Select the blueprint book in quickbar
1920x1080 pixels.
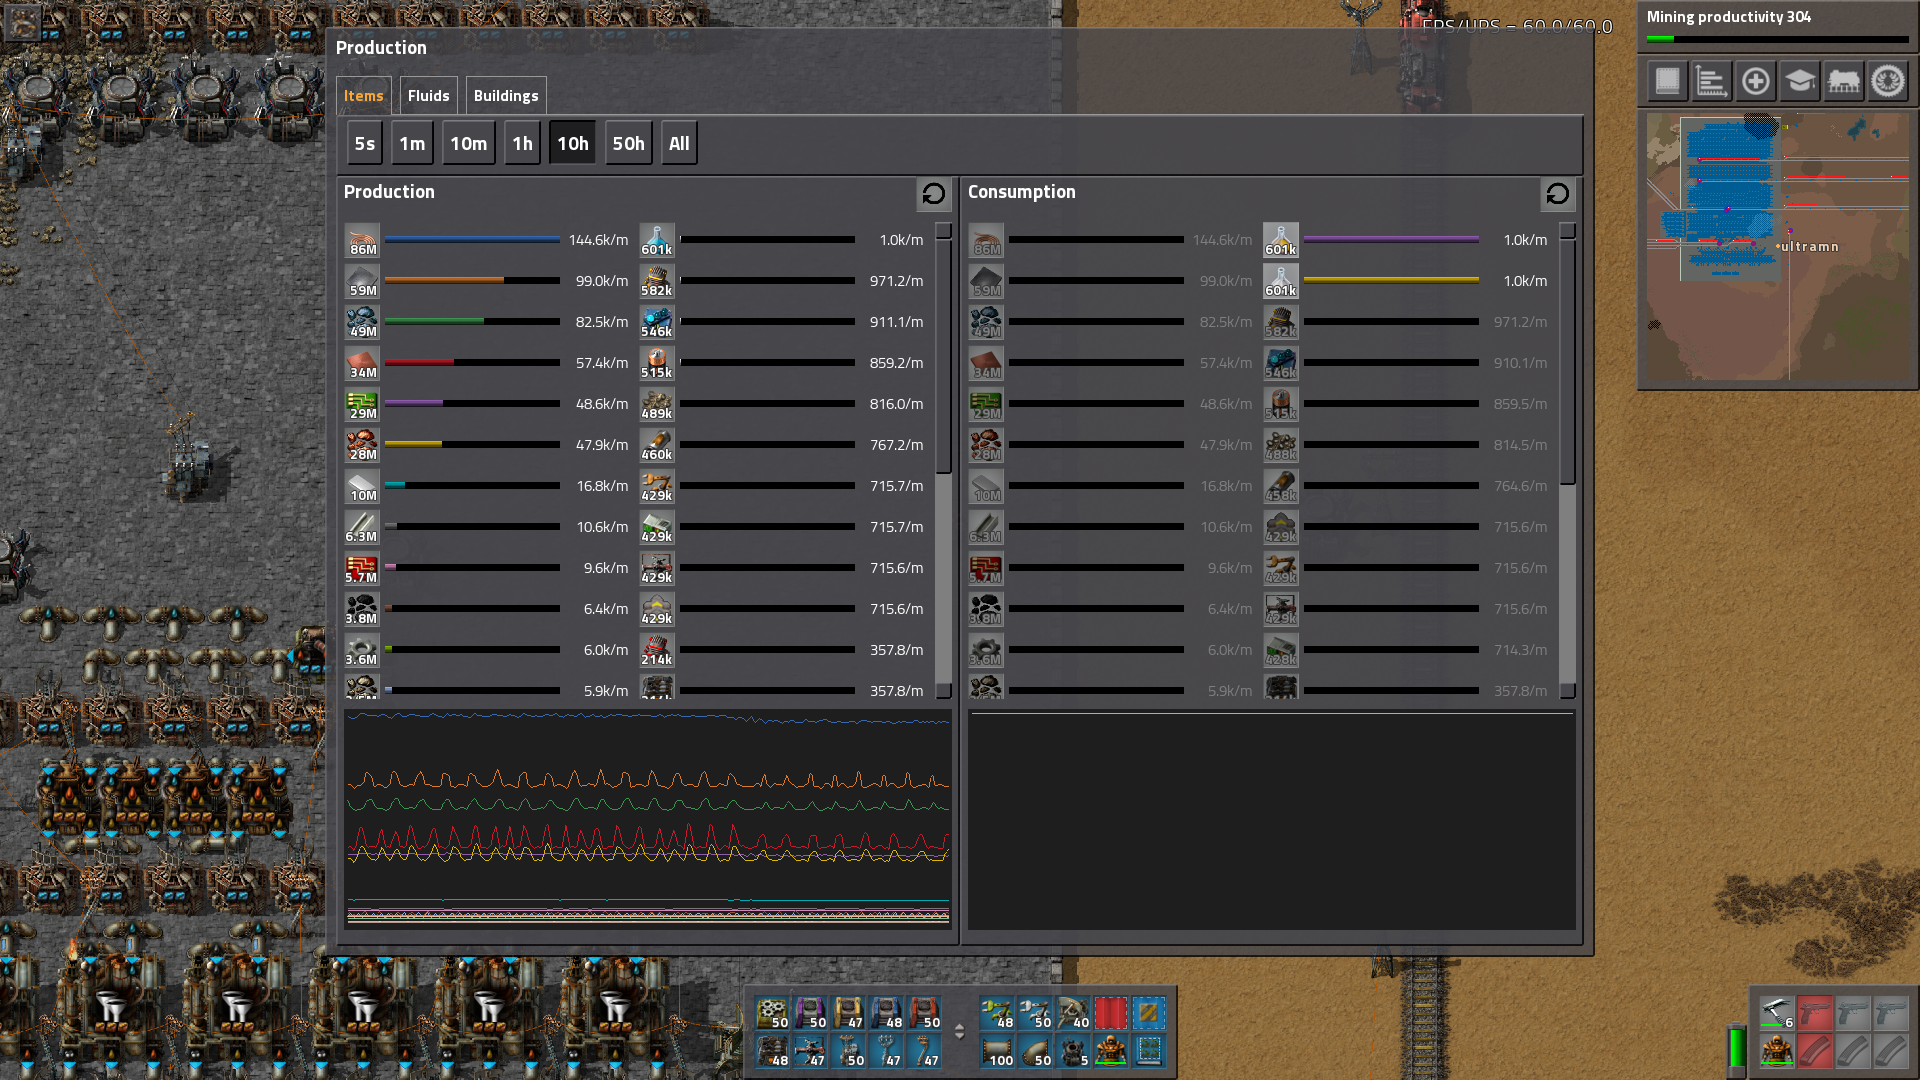pyautogui.click(x=1149, y=1051)
